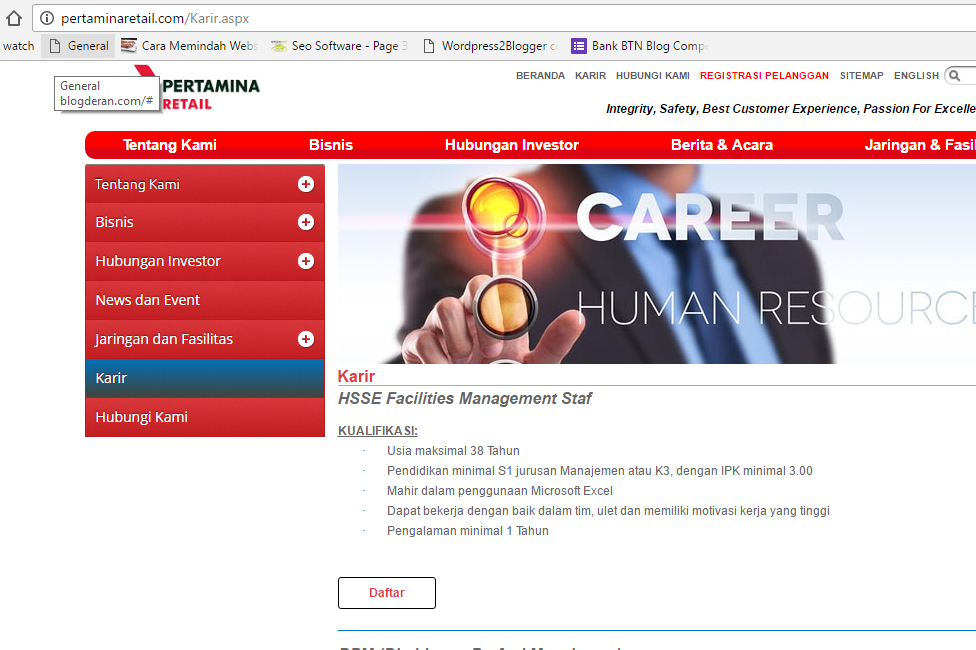Click 'Dapat bekerja dengan baik dalam tim' line

608,511
